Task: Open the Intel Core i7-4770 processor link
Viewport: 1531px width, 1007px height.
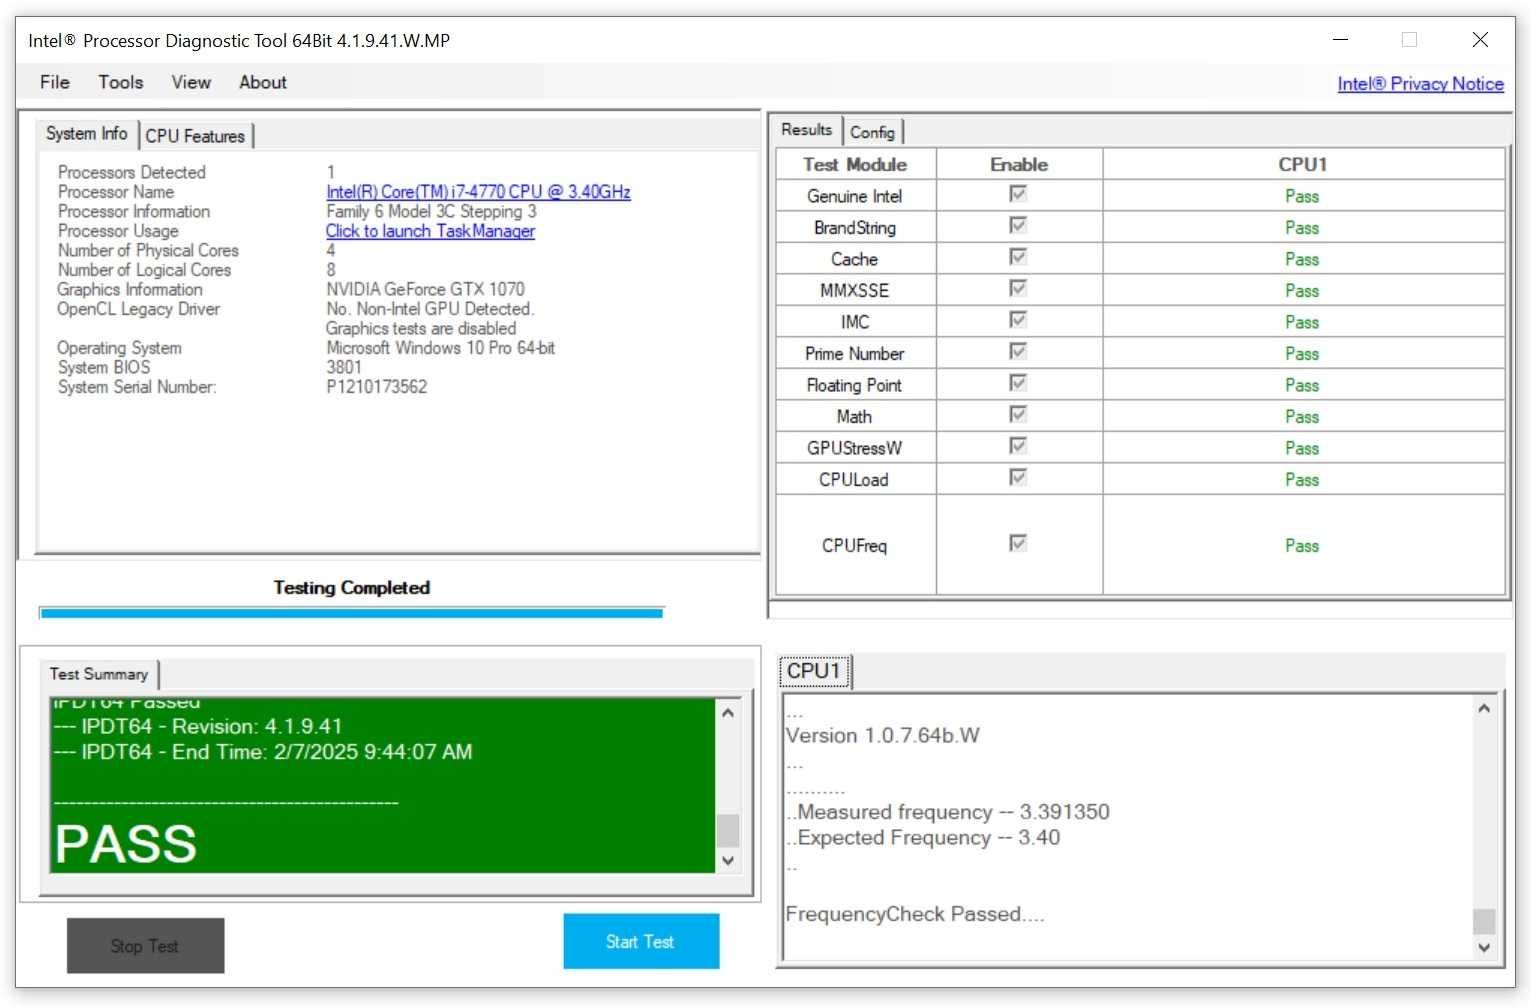Action: tap(478, 192)
